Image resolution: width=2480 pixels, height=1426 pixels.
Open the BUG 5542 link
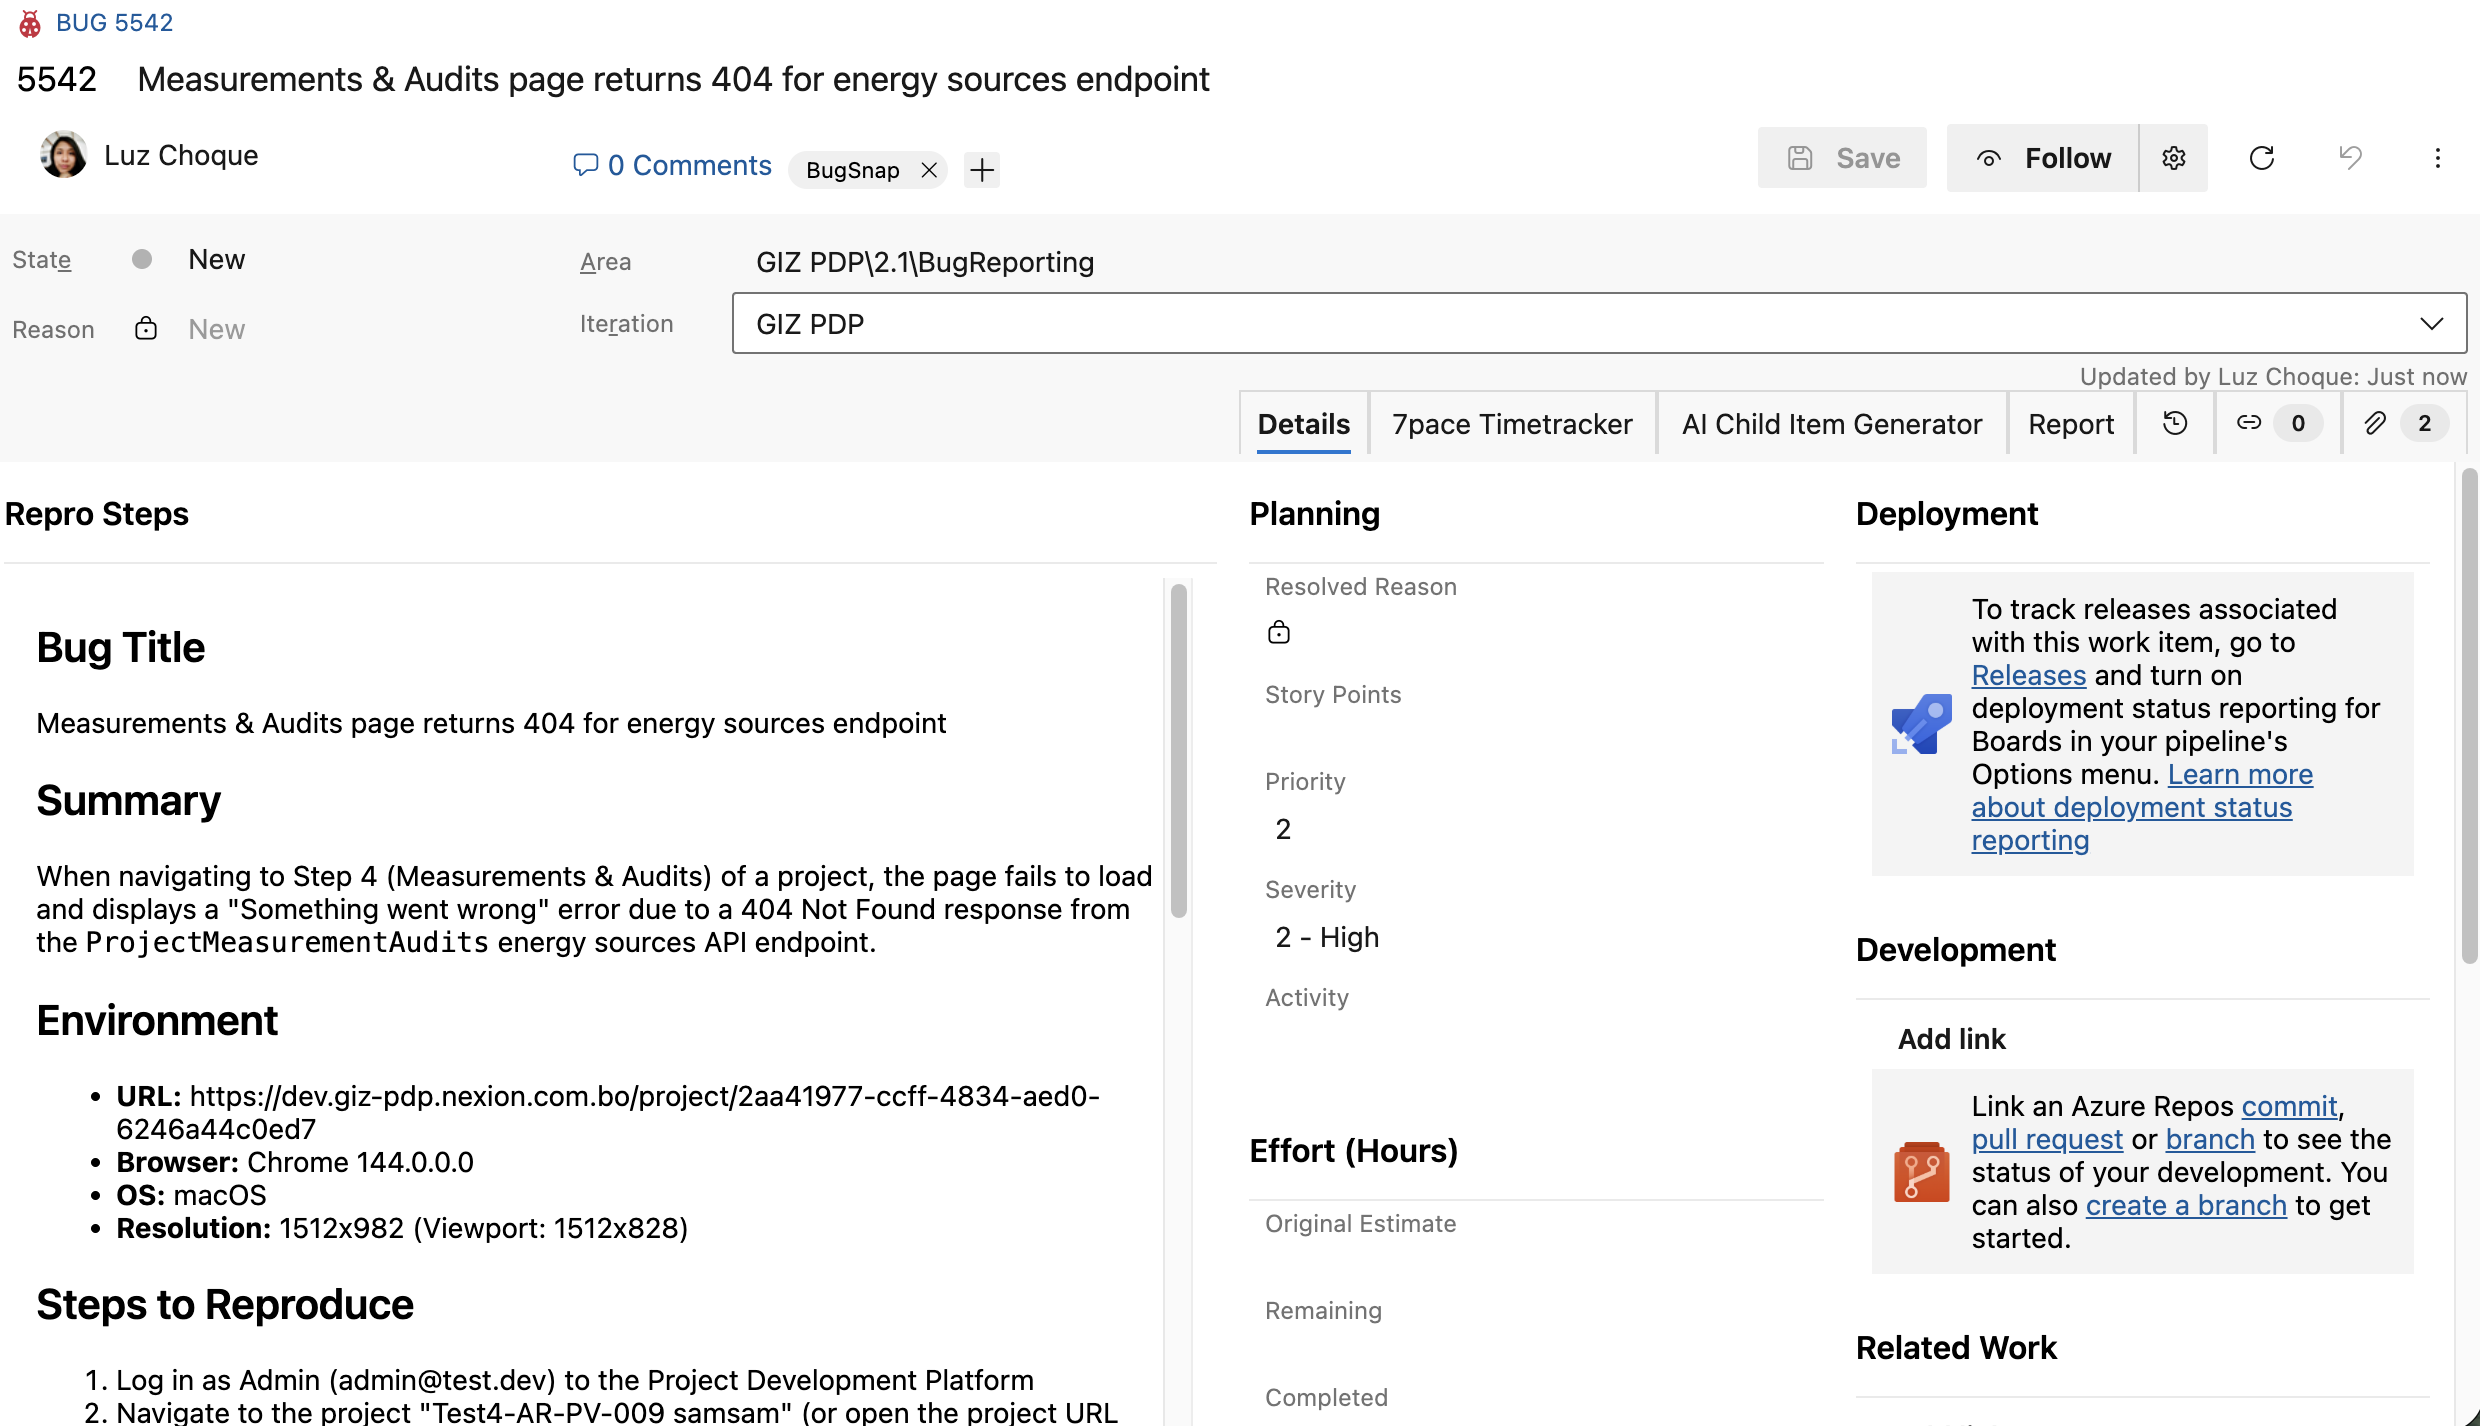[x=114, y=23]
